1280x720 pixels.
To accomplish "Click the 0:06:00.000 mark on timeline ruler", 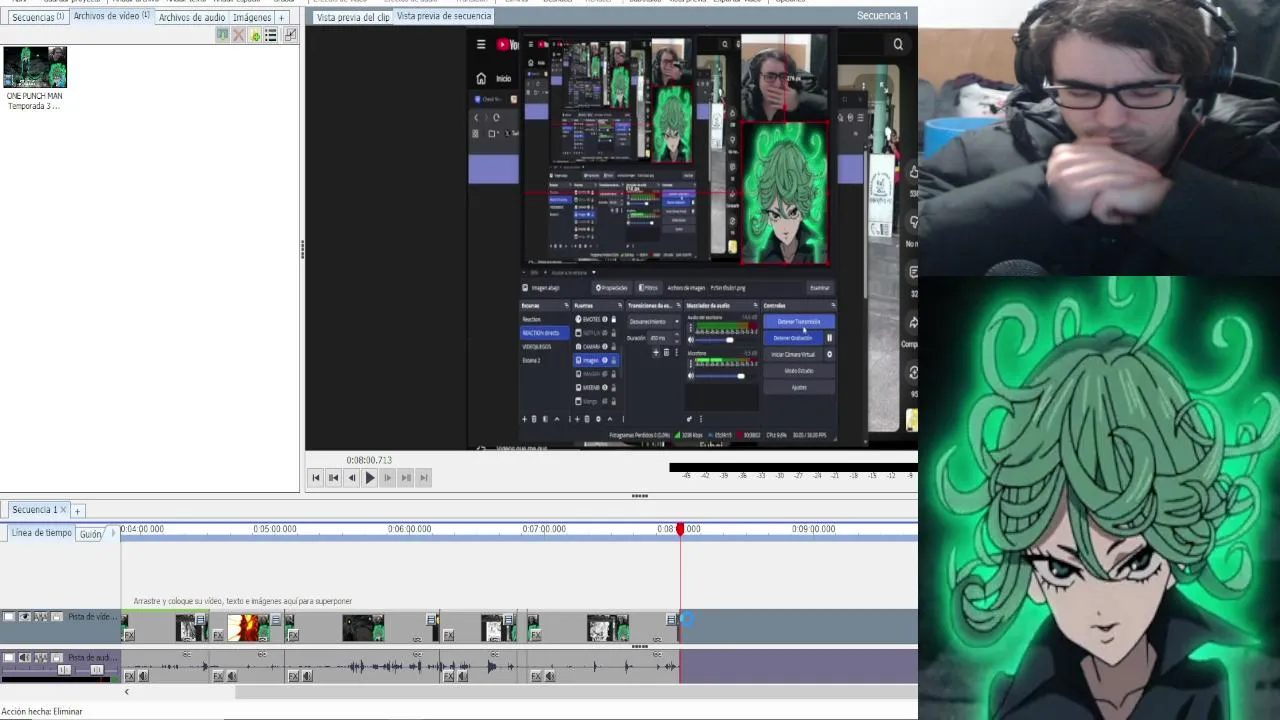I will [x=409, y=529].
